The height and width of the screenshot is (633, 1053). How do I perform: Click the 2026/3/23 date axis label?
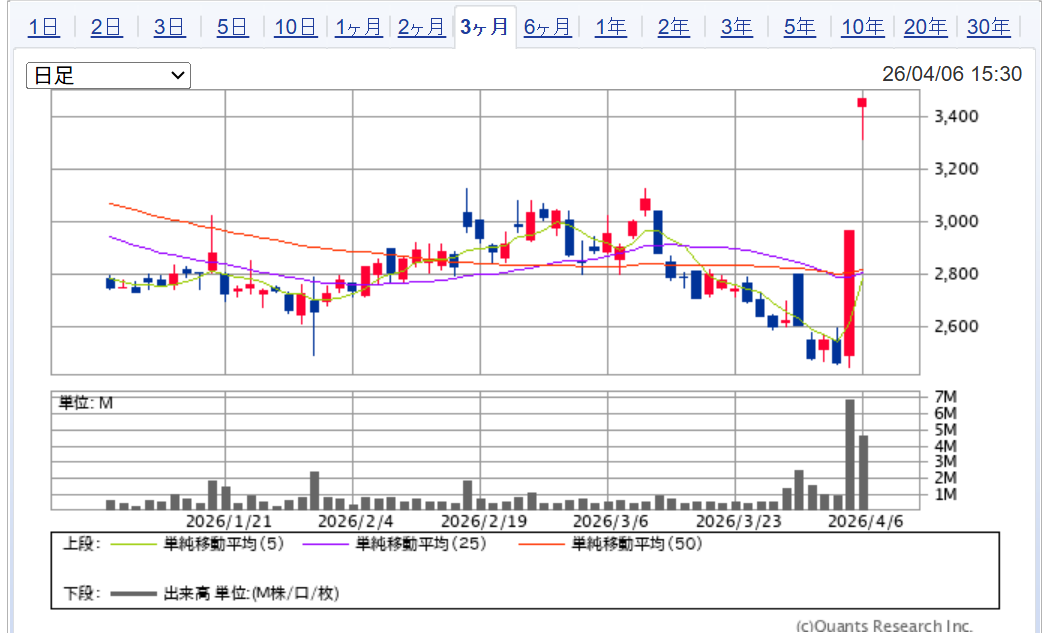click(739, 522)
